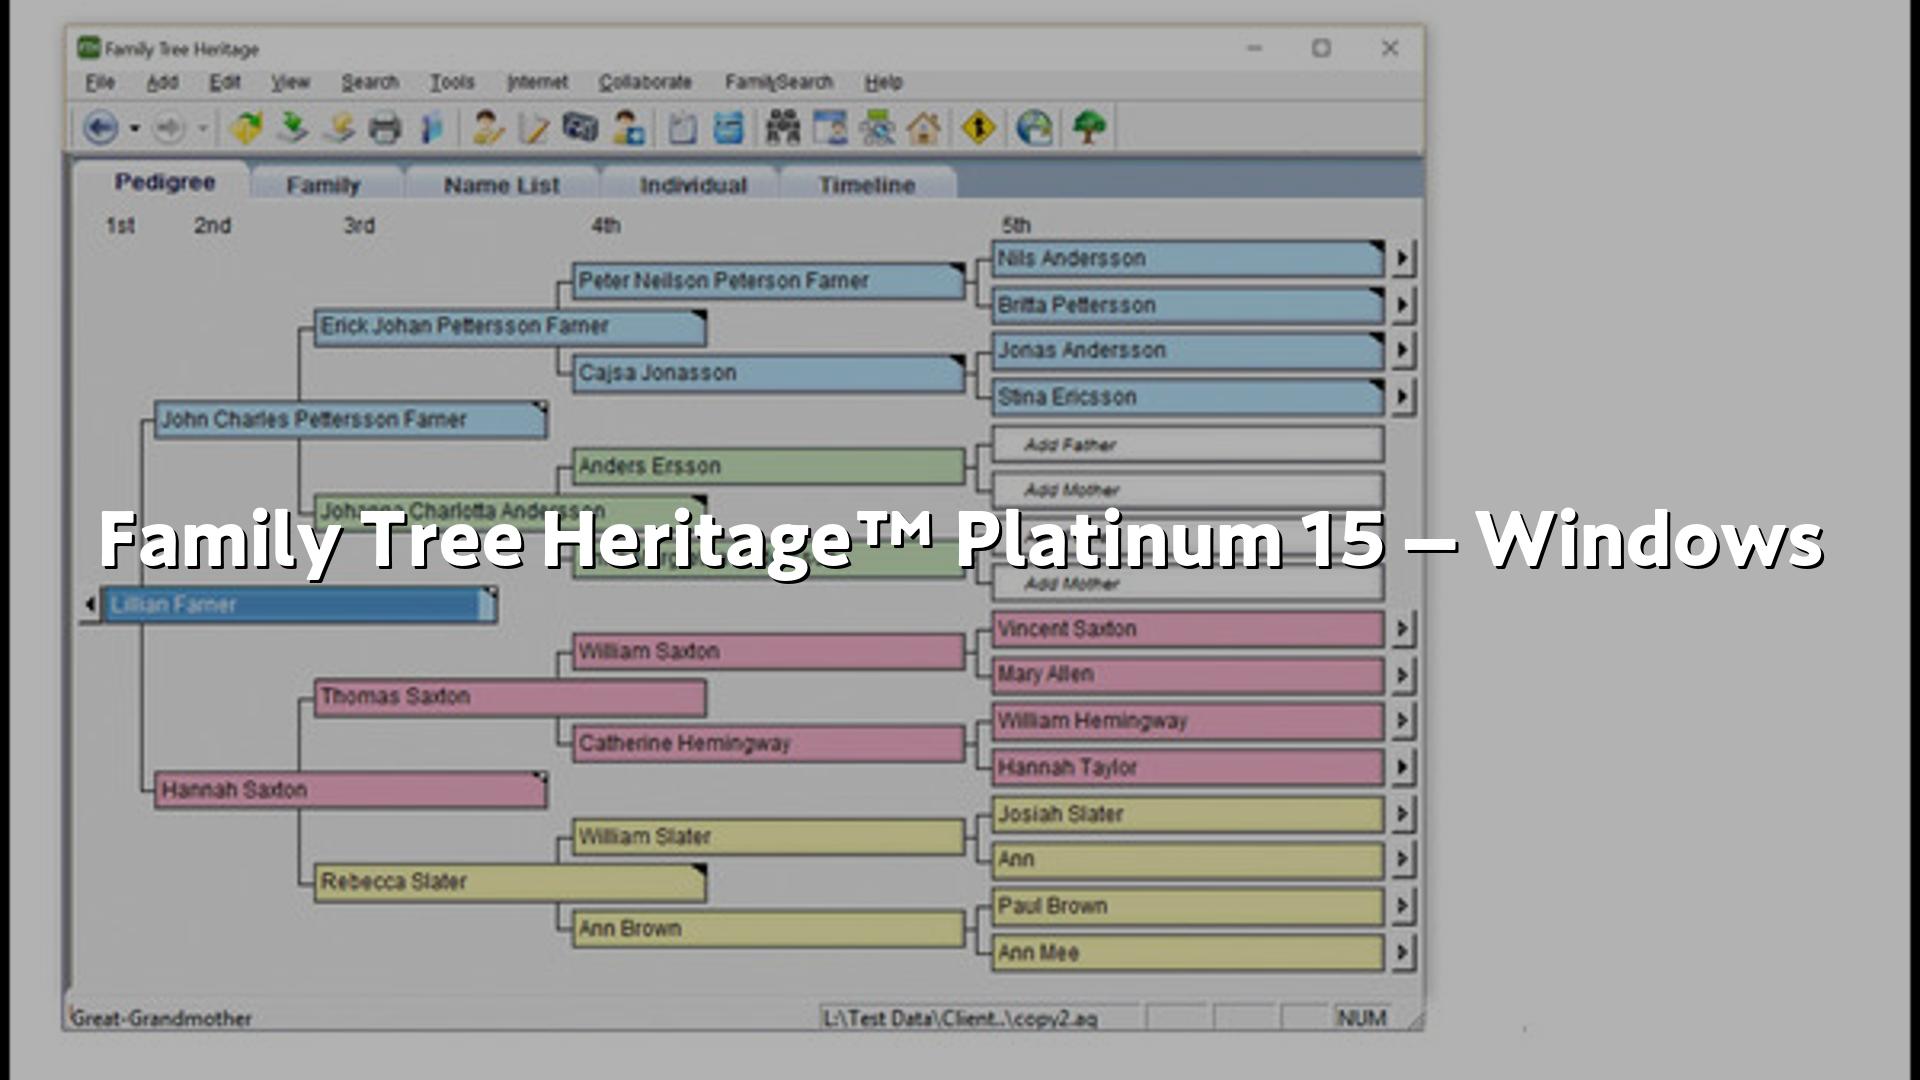
Task: Expand ancestors arrow beside Vincent Saxton
Action: (1402, 629)
